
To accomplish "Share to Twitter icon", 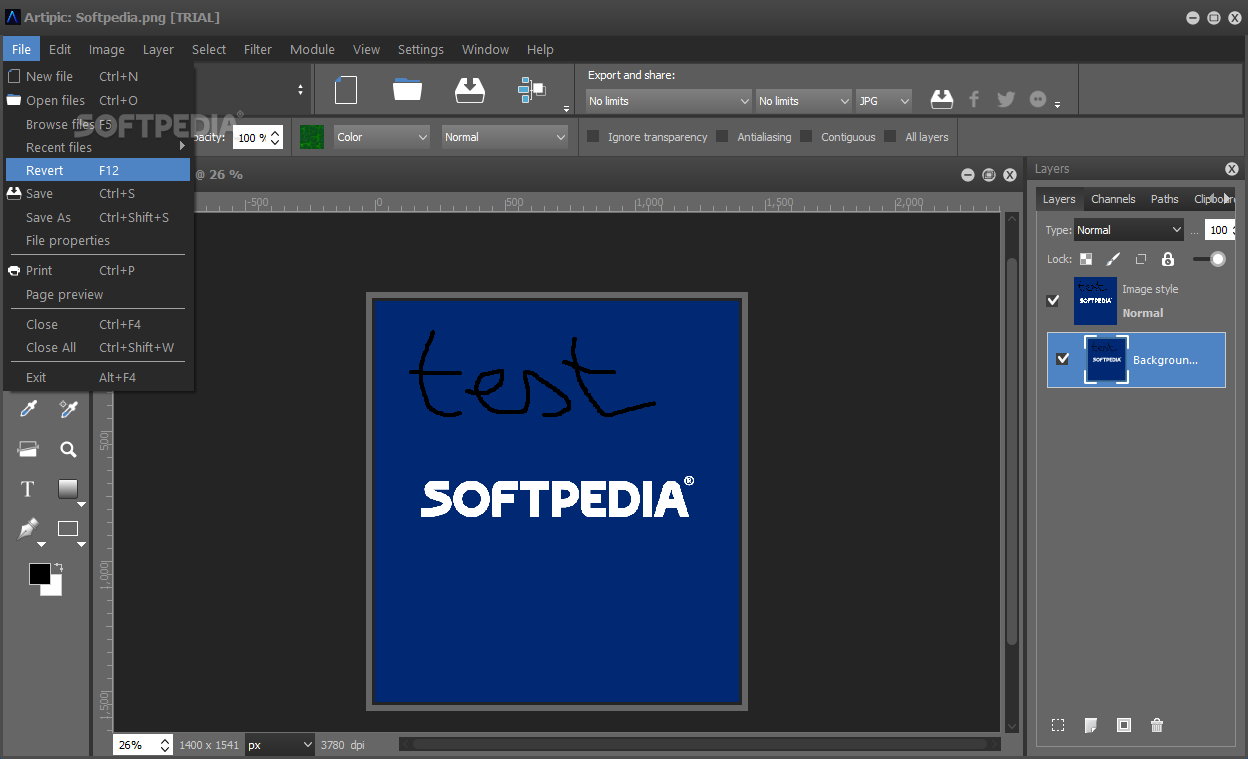I will coord(1006,100).
